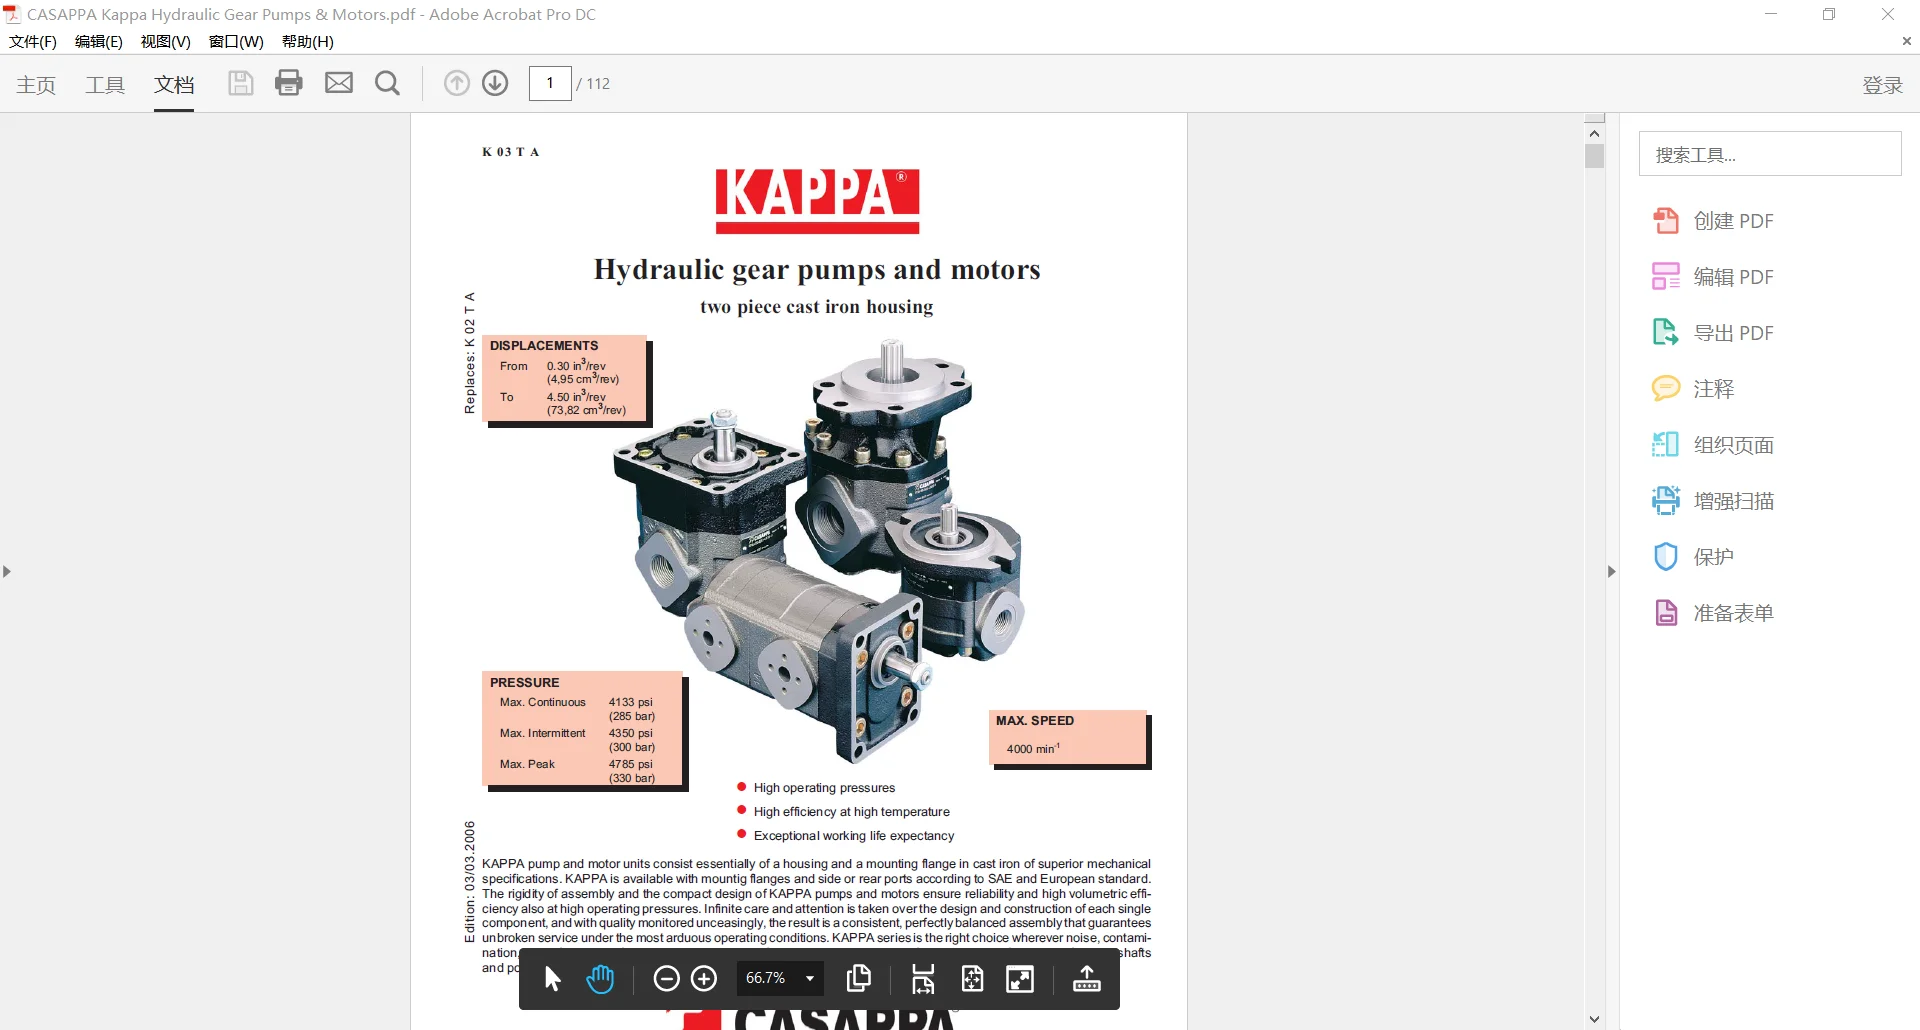Select the 文档 tab

click(x=174, y=85)
